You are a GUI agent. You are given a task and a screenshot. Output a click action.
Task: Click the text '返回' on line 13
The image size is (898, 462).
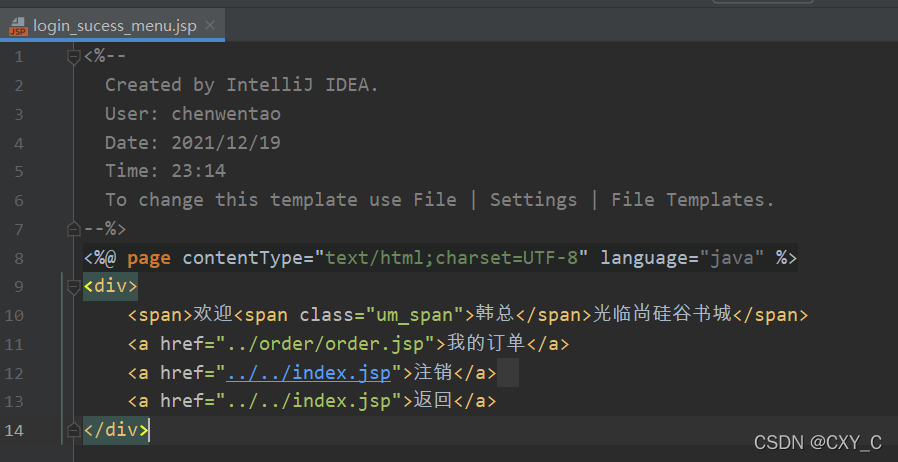tap(433, 401)
